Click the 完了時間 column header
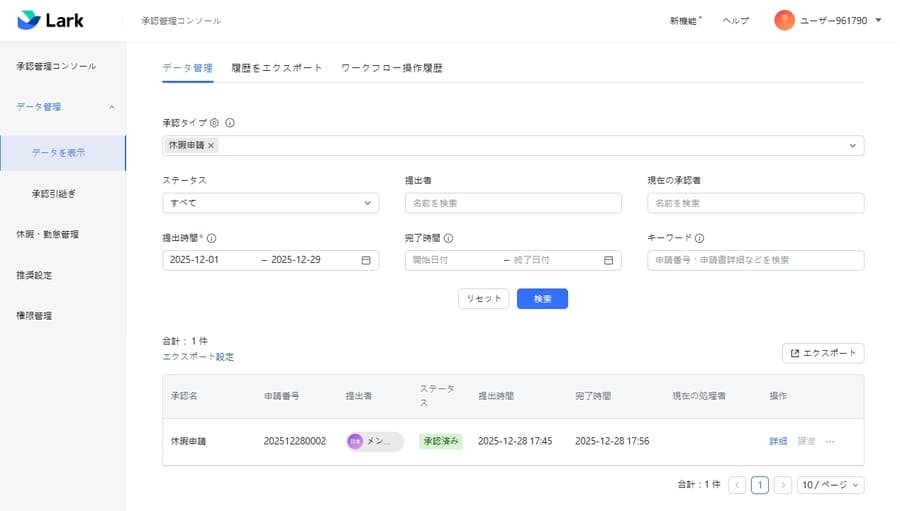This screenshot has height=511, width=900. pos(593,396)
